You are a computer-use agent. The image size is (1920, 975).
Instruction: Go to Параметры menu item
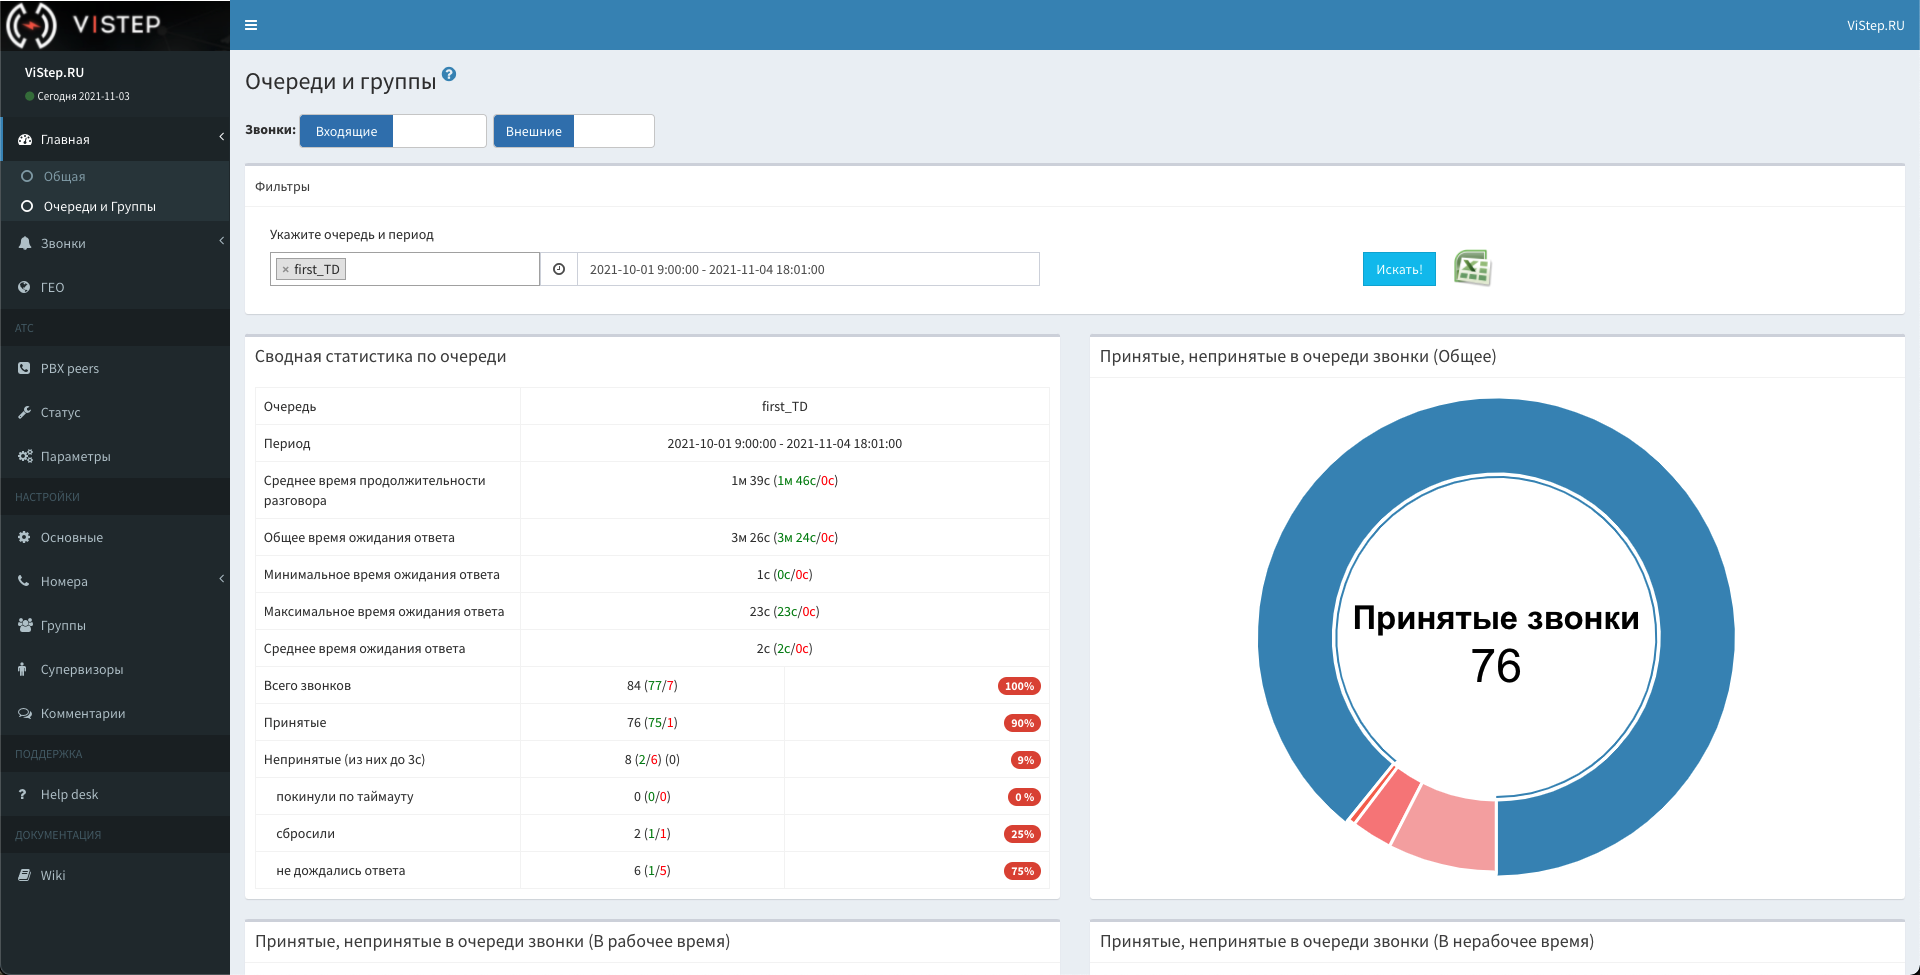pyautogui.click(x=75, y=456)
